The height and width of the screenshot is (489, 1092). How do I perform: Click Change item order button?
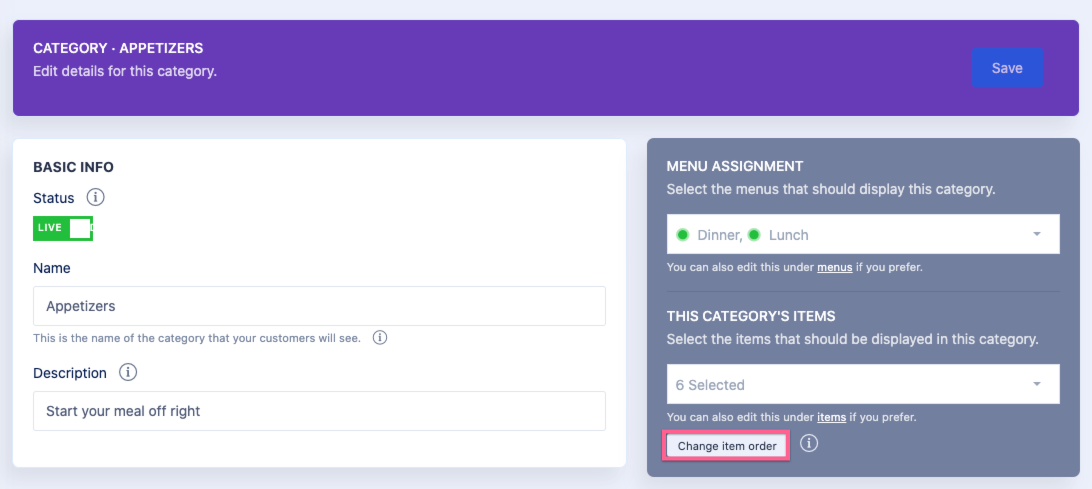[x=727, y=446]
